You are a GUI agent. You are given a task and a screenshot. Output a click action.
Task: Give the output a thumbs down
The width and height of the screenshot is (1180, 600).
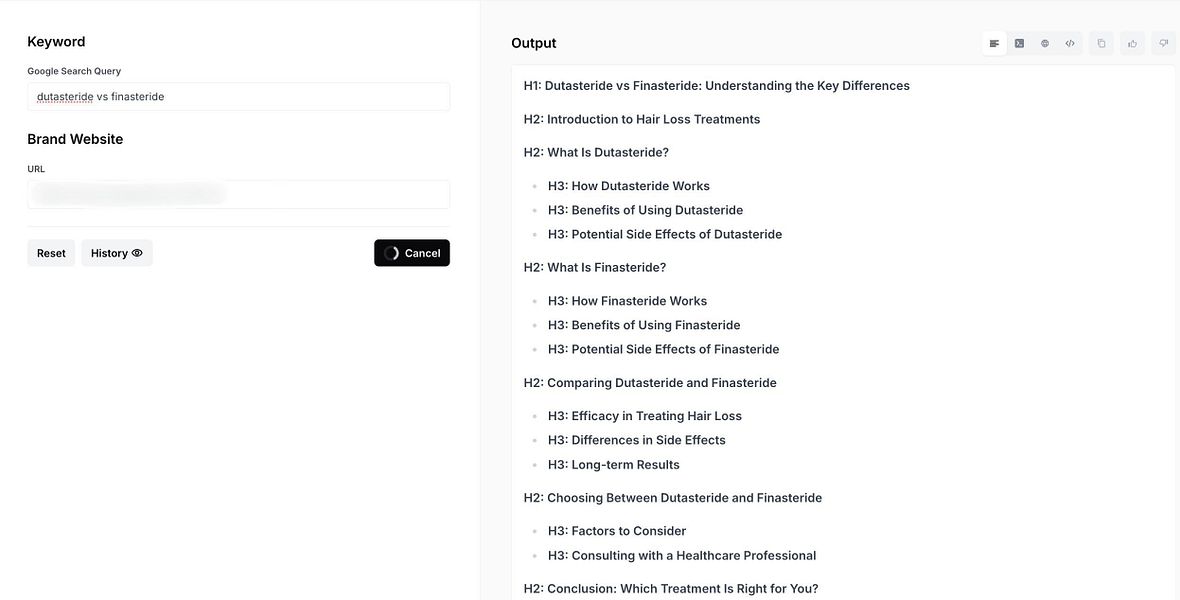pyautogui.click(x=1163, y=44)
